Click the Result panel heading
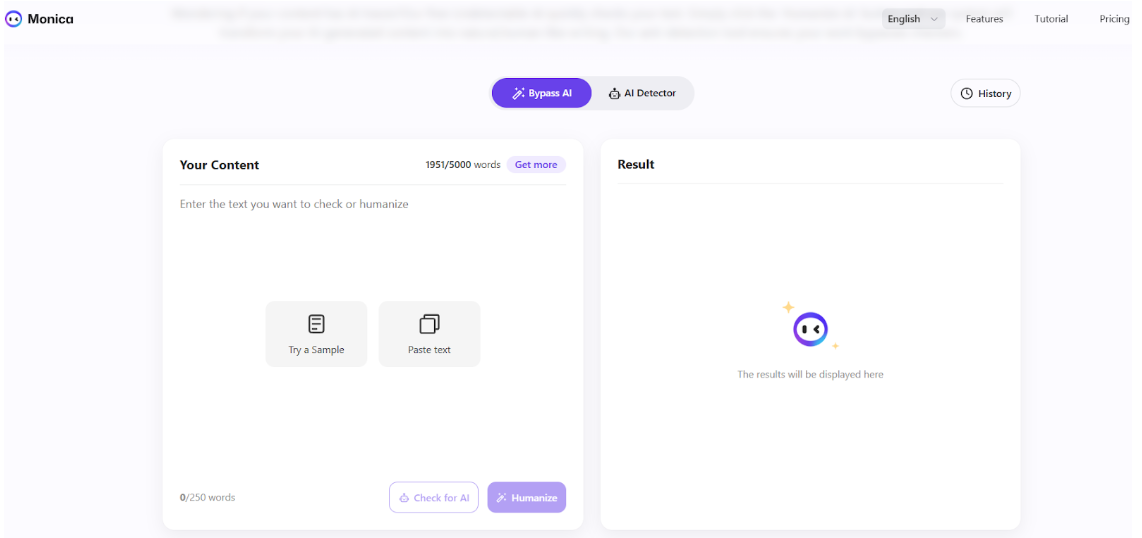Screen dimensions: 1142x538 636,164
